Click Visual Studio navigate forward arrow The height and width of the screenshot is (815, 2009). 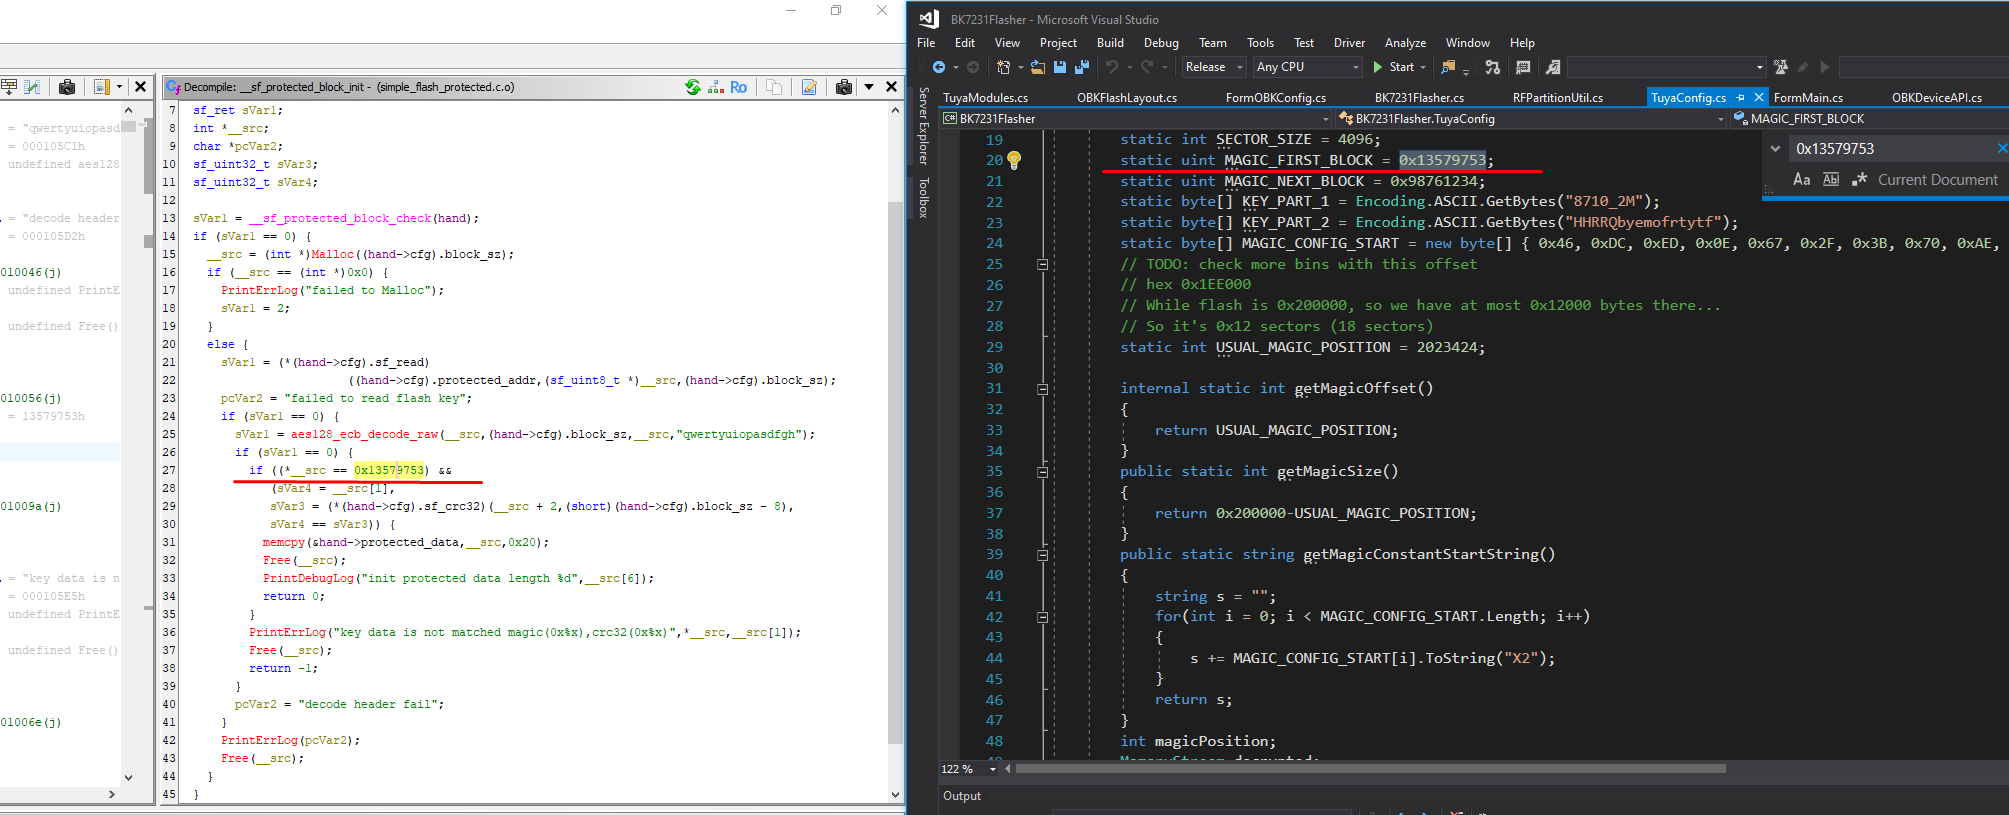[972, 67]
